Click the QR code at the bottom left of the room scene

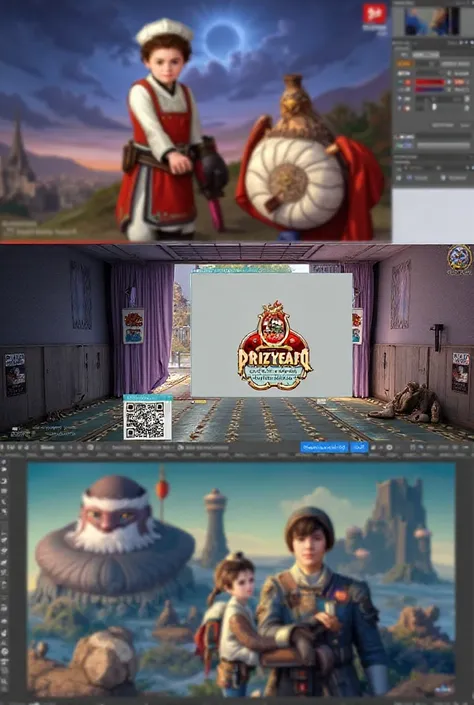click(148, 419)
